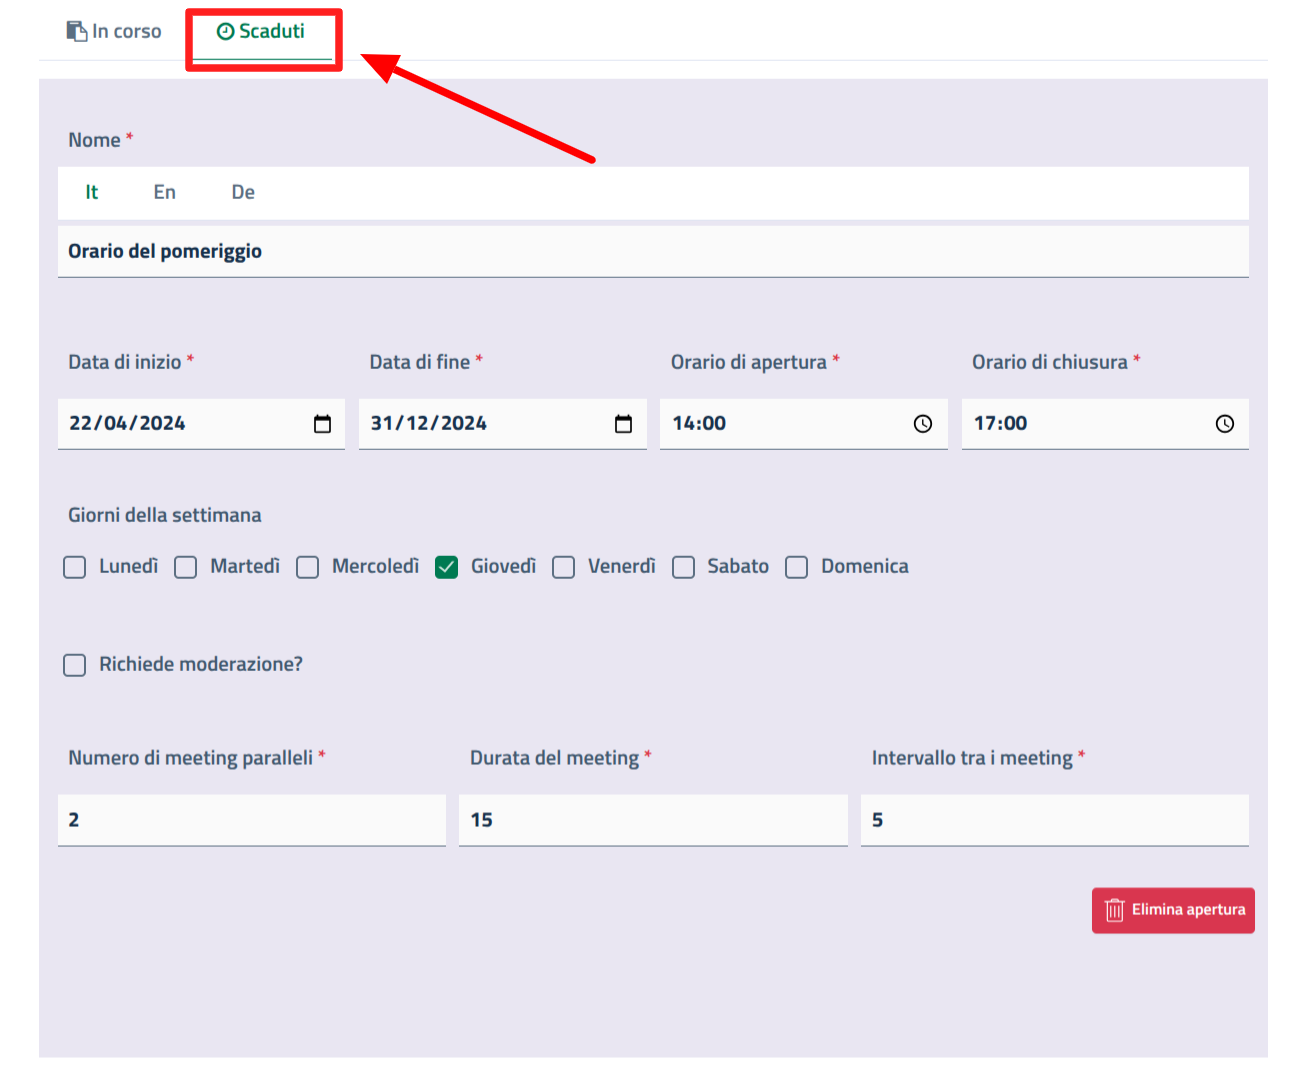This screenshot has height=1077, width=1292.
Task: Click the Intervallo tra i meeting field
Action: tap(1054, 820)
